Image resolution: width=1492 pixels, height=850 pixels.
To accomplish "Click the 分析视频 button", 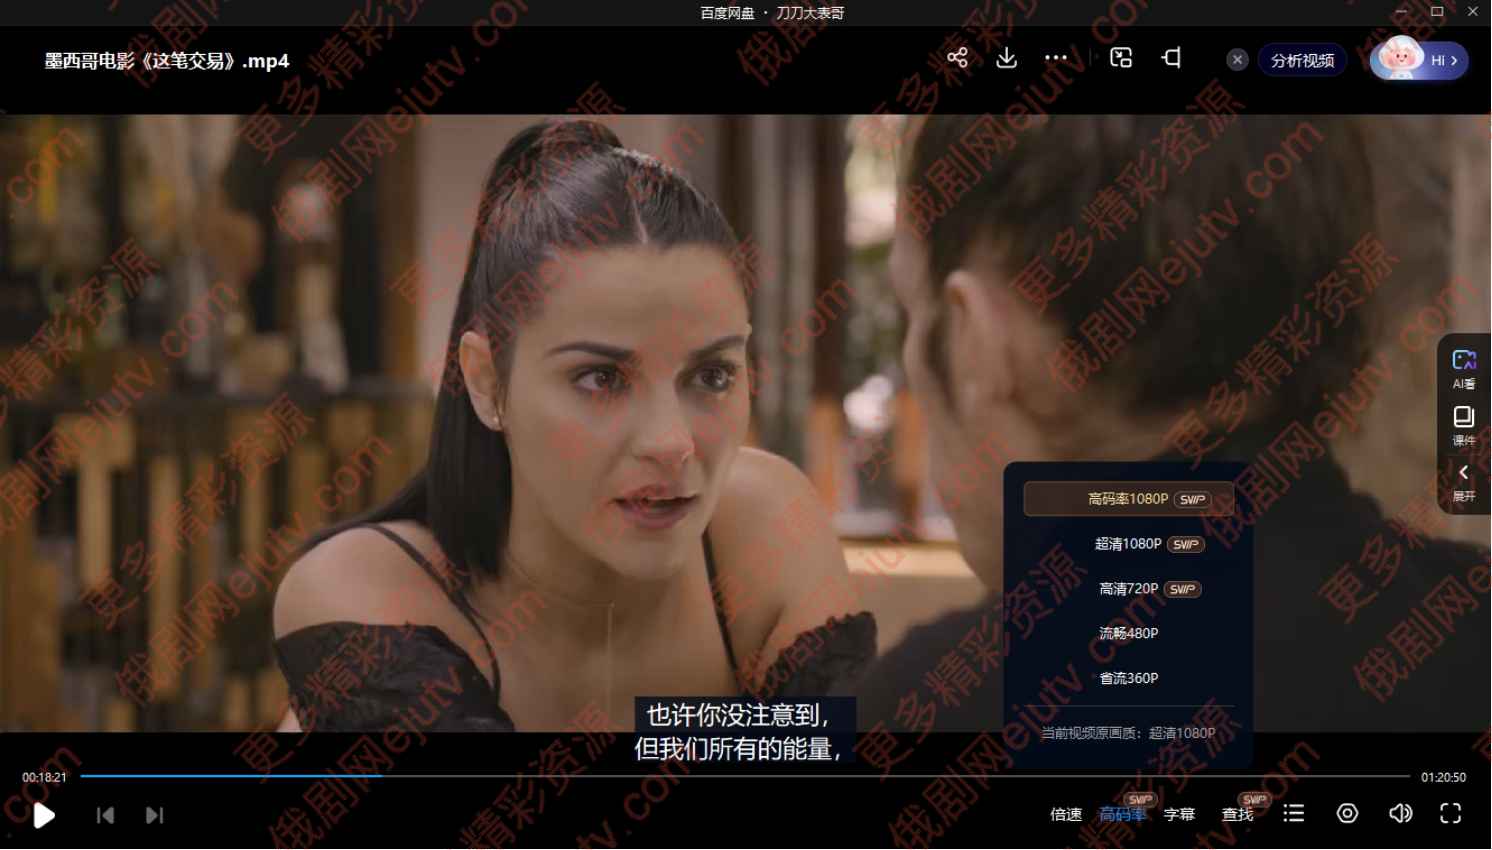I will 1302,60.
